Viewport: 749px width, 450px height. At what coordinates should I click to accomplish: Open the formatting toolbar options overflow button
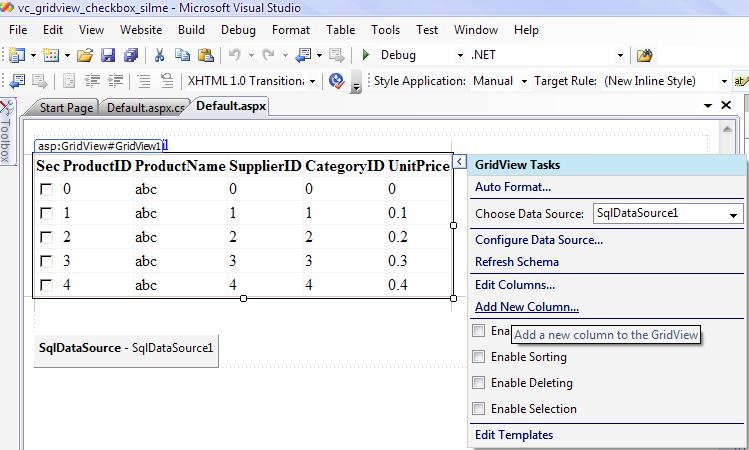356,82
